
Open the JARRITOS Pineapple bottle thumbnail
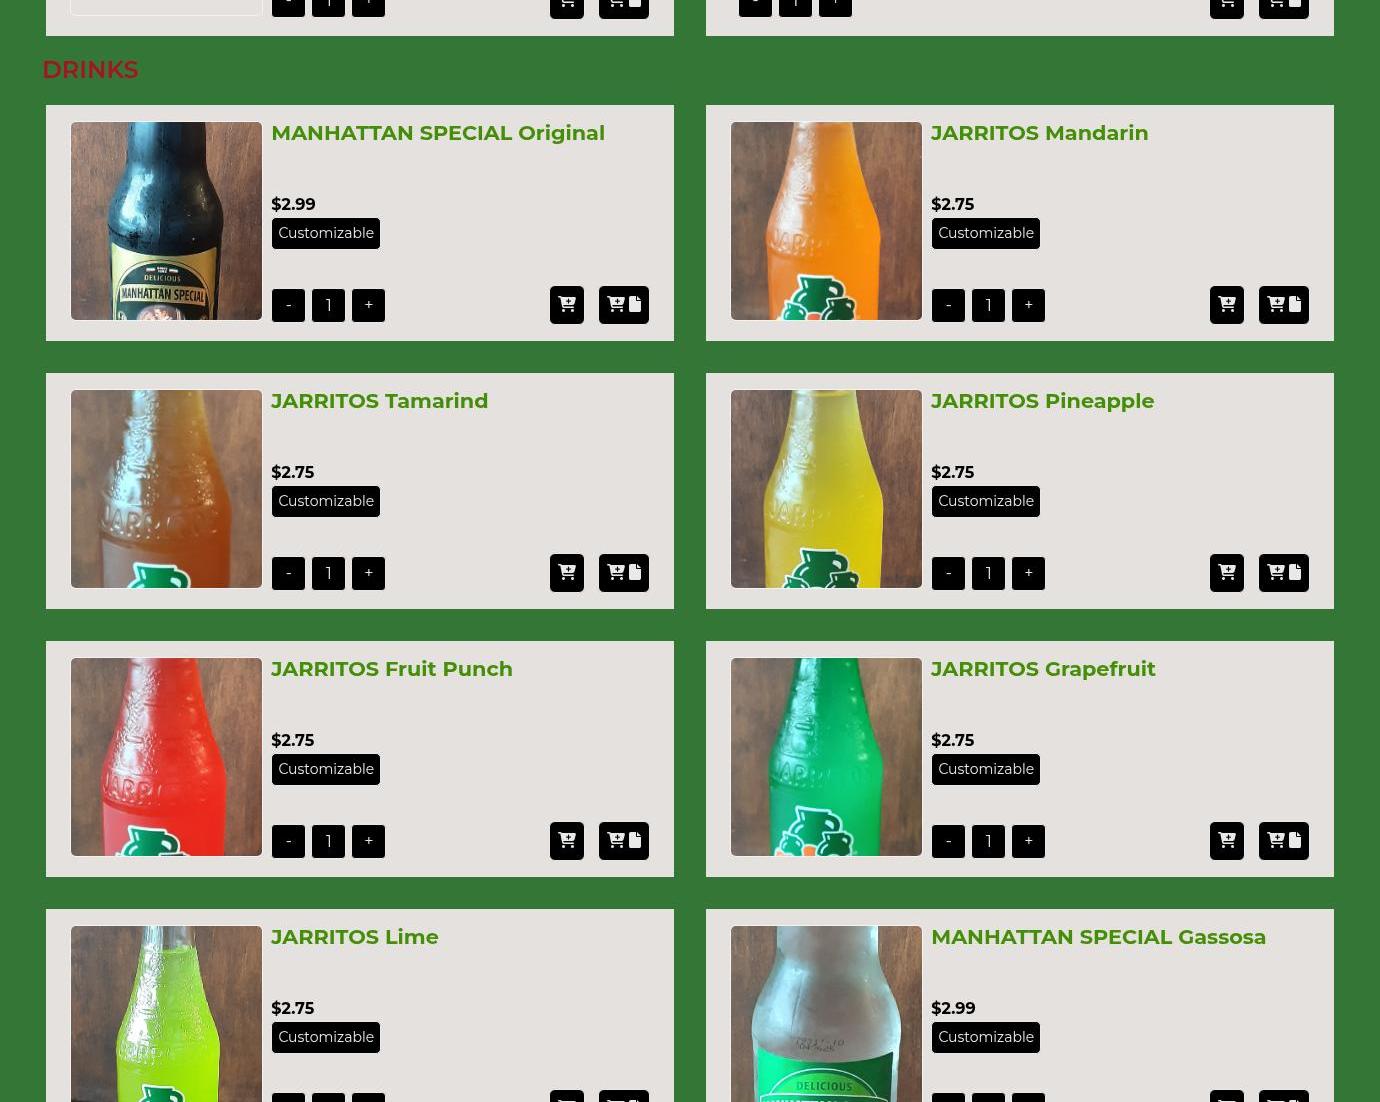(826, 489)
